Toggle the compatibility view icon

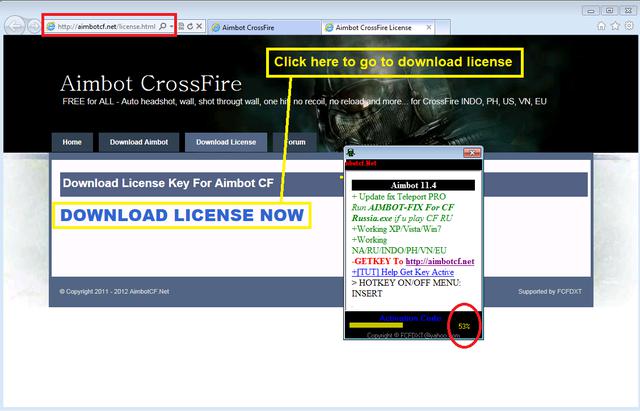tap(181, 26)
